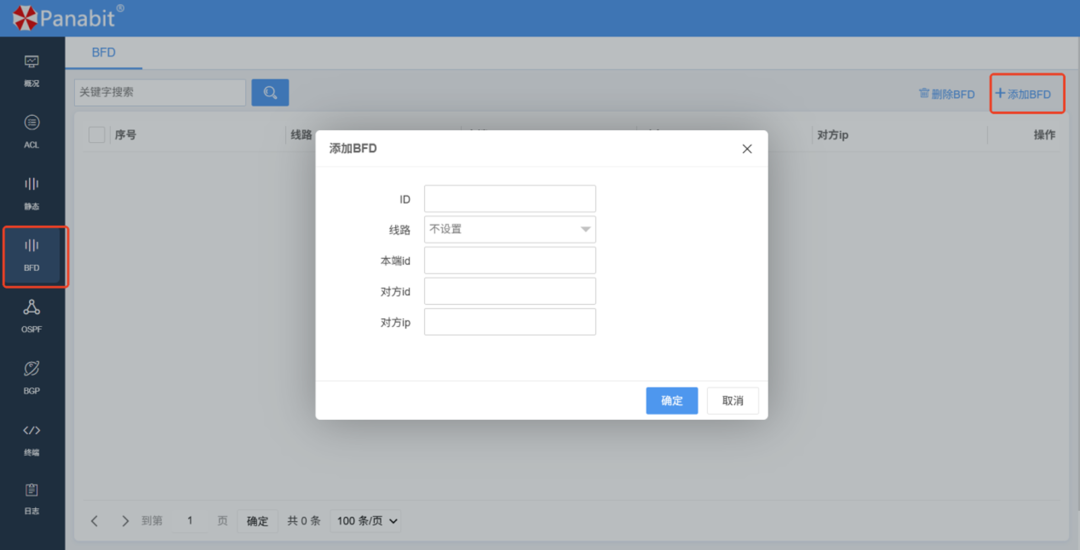1080x550 pixels.
Task: Switch to the BFD tab
Action: [x=104, y=52]
